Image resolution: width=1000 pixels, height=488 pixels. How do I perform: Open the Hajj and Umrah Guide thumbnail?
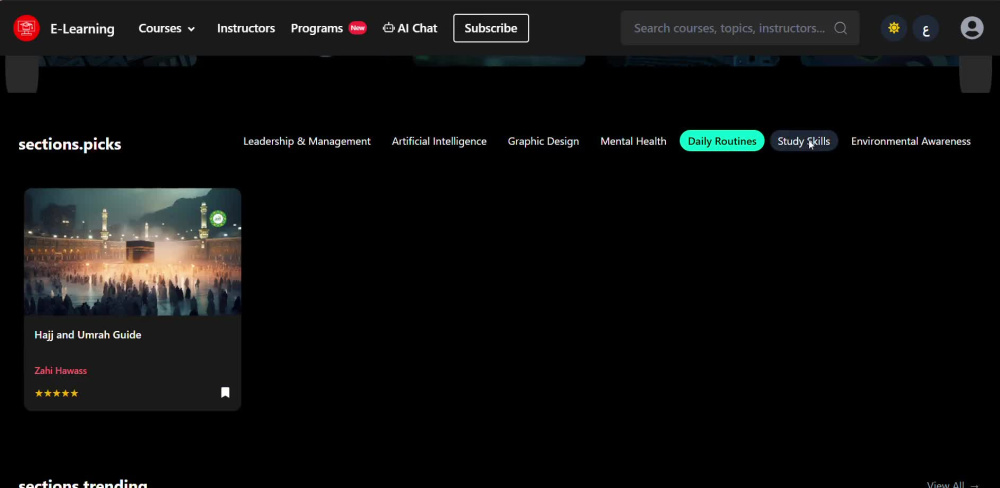click(133, 252)
